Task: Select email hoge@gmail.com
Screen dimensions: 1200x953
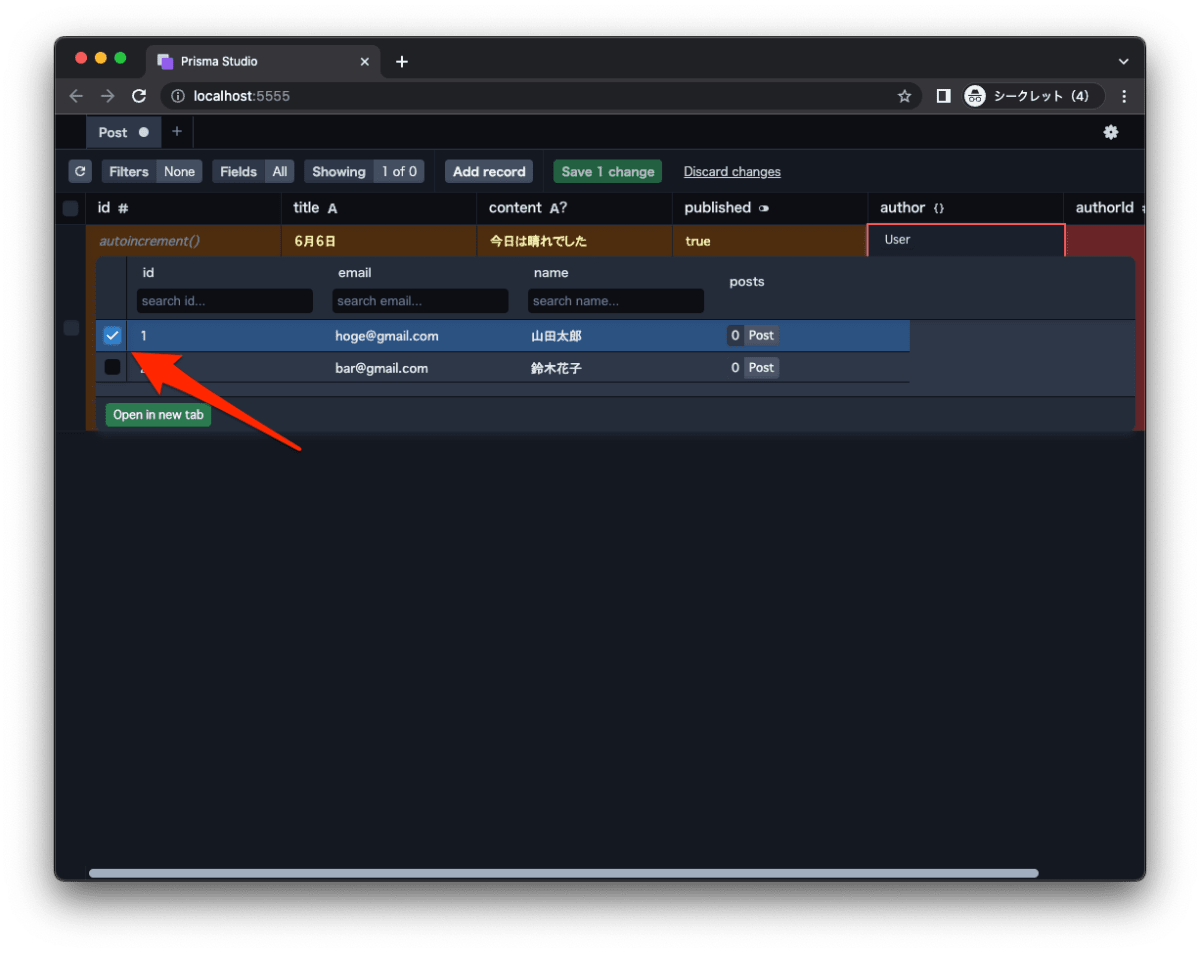Action: point(386,336)
